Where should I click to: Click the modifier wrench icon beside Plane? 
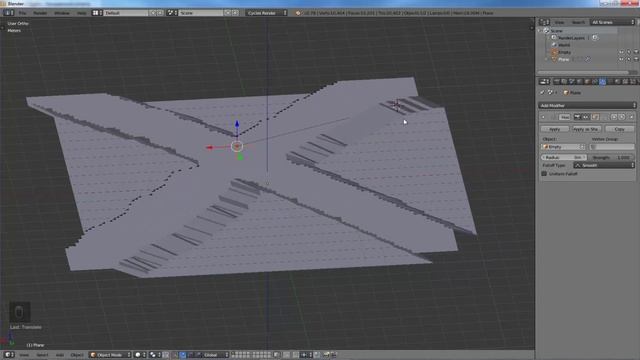click(x=588, y=60)
